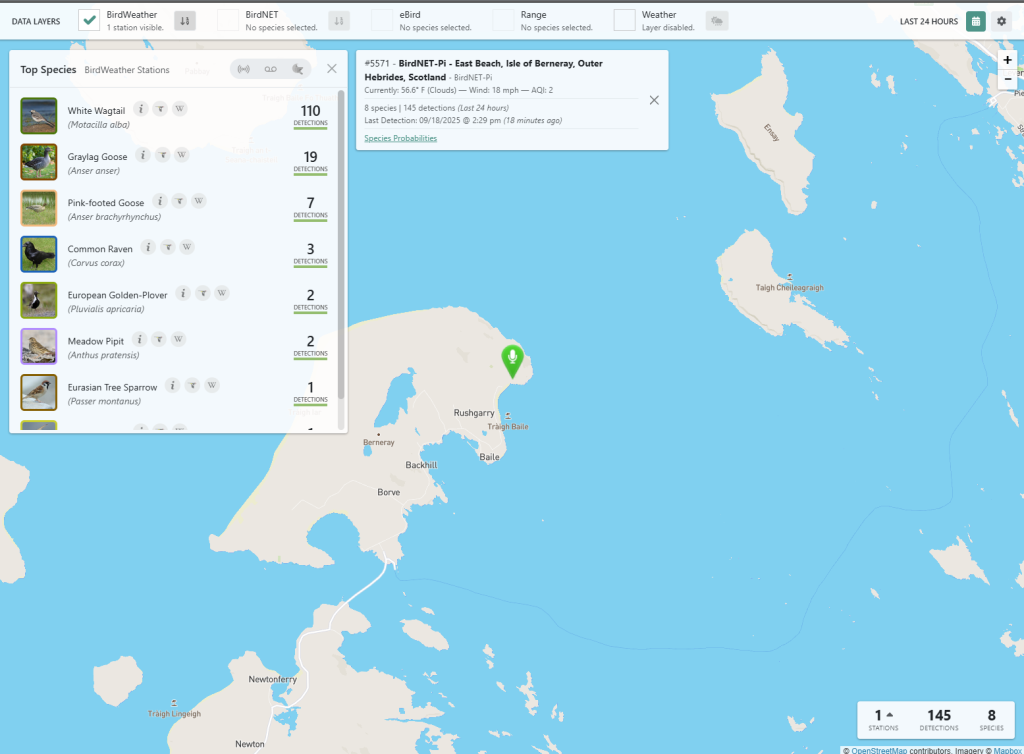The width and height of the screenshot is (1024, 754).
Task: Click the voicemail icon in Top Species header
Action: click(270, 69)
